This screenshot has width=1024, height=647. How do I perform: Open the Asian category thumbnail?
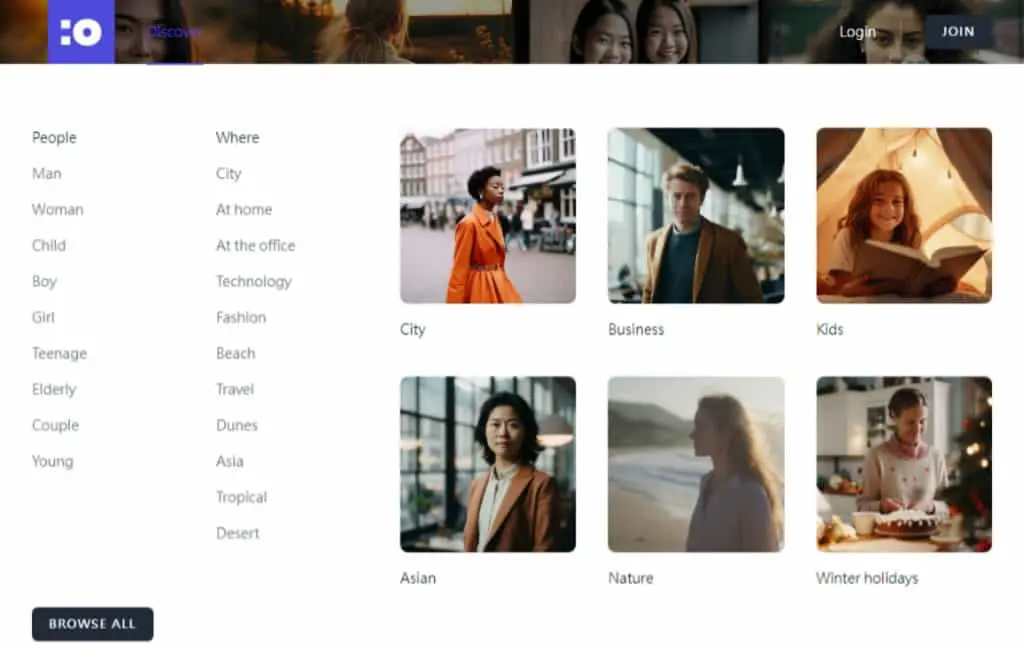point(488,464)
